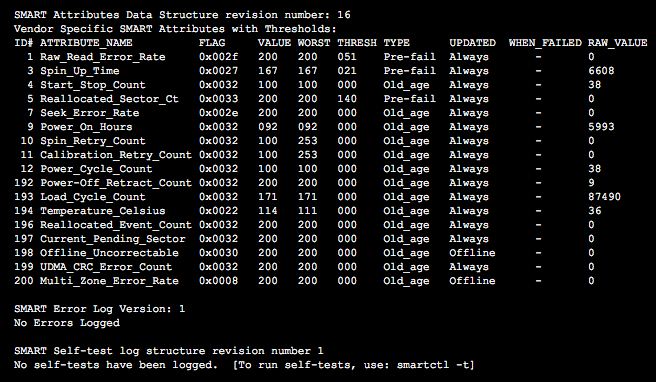Click the Temperature_Celsius attribute name
The height and width of the screenshot is (382, 656).
pyautogui.click(x=102, y=211)
